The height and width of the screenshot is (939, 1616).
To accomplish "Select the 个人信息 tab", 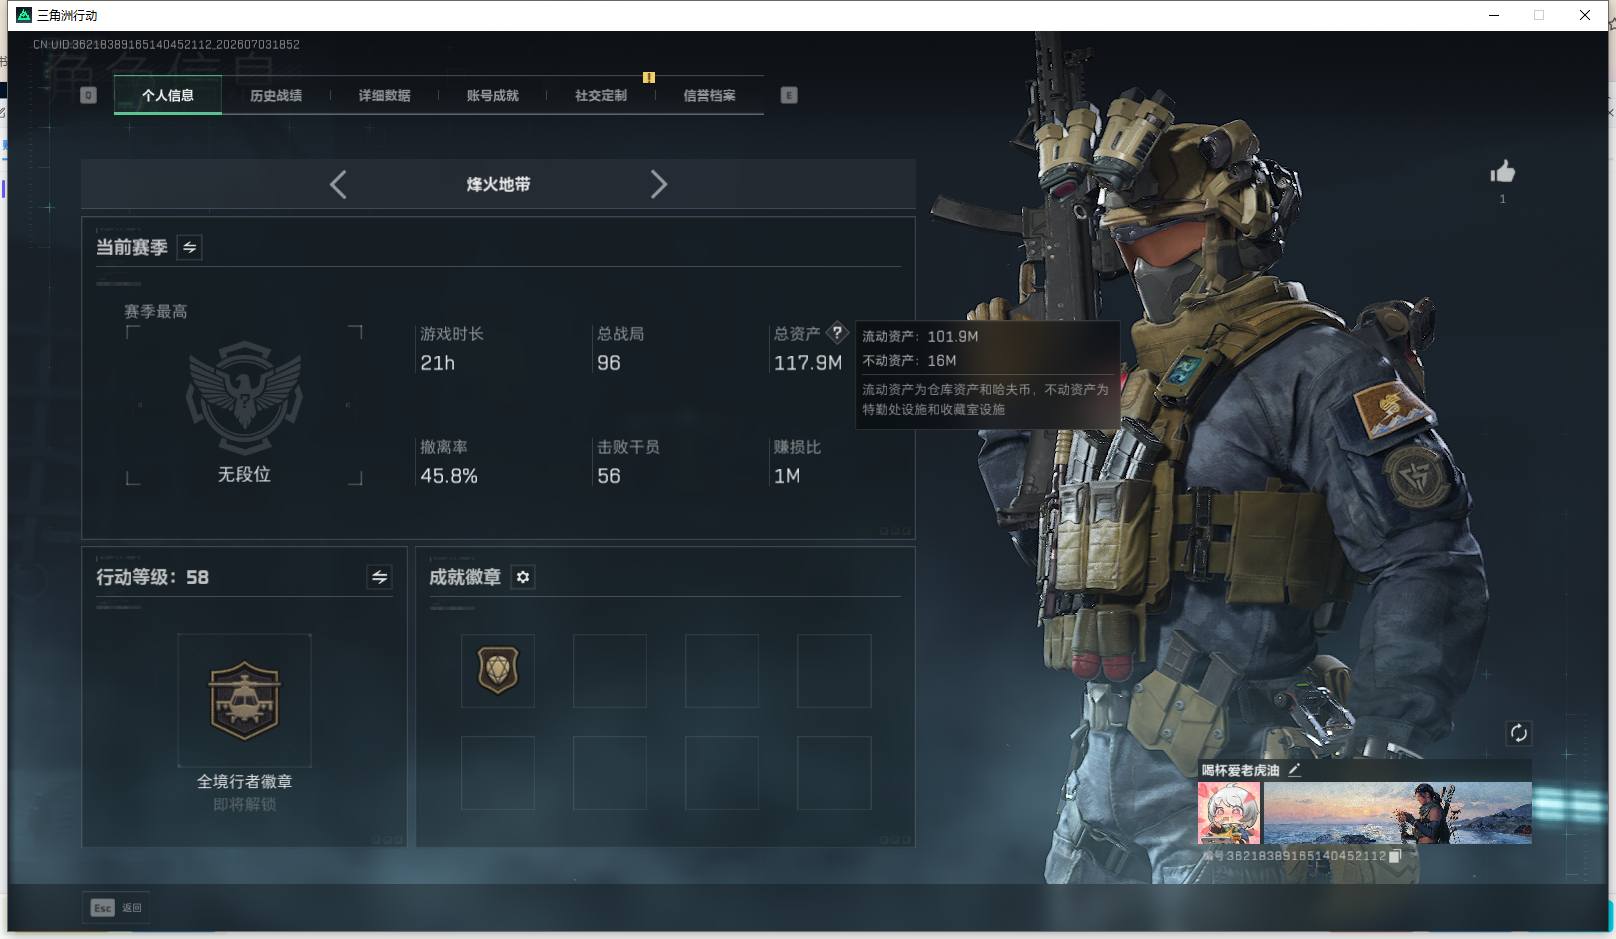I will (x=168, y=96).
